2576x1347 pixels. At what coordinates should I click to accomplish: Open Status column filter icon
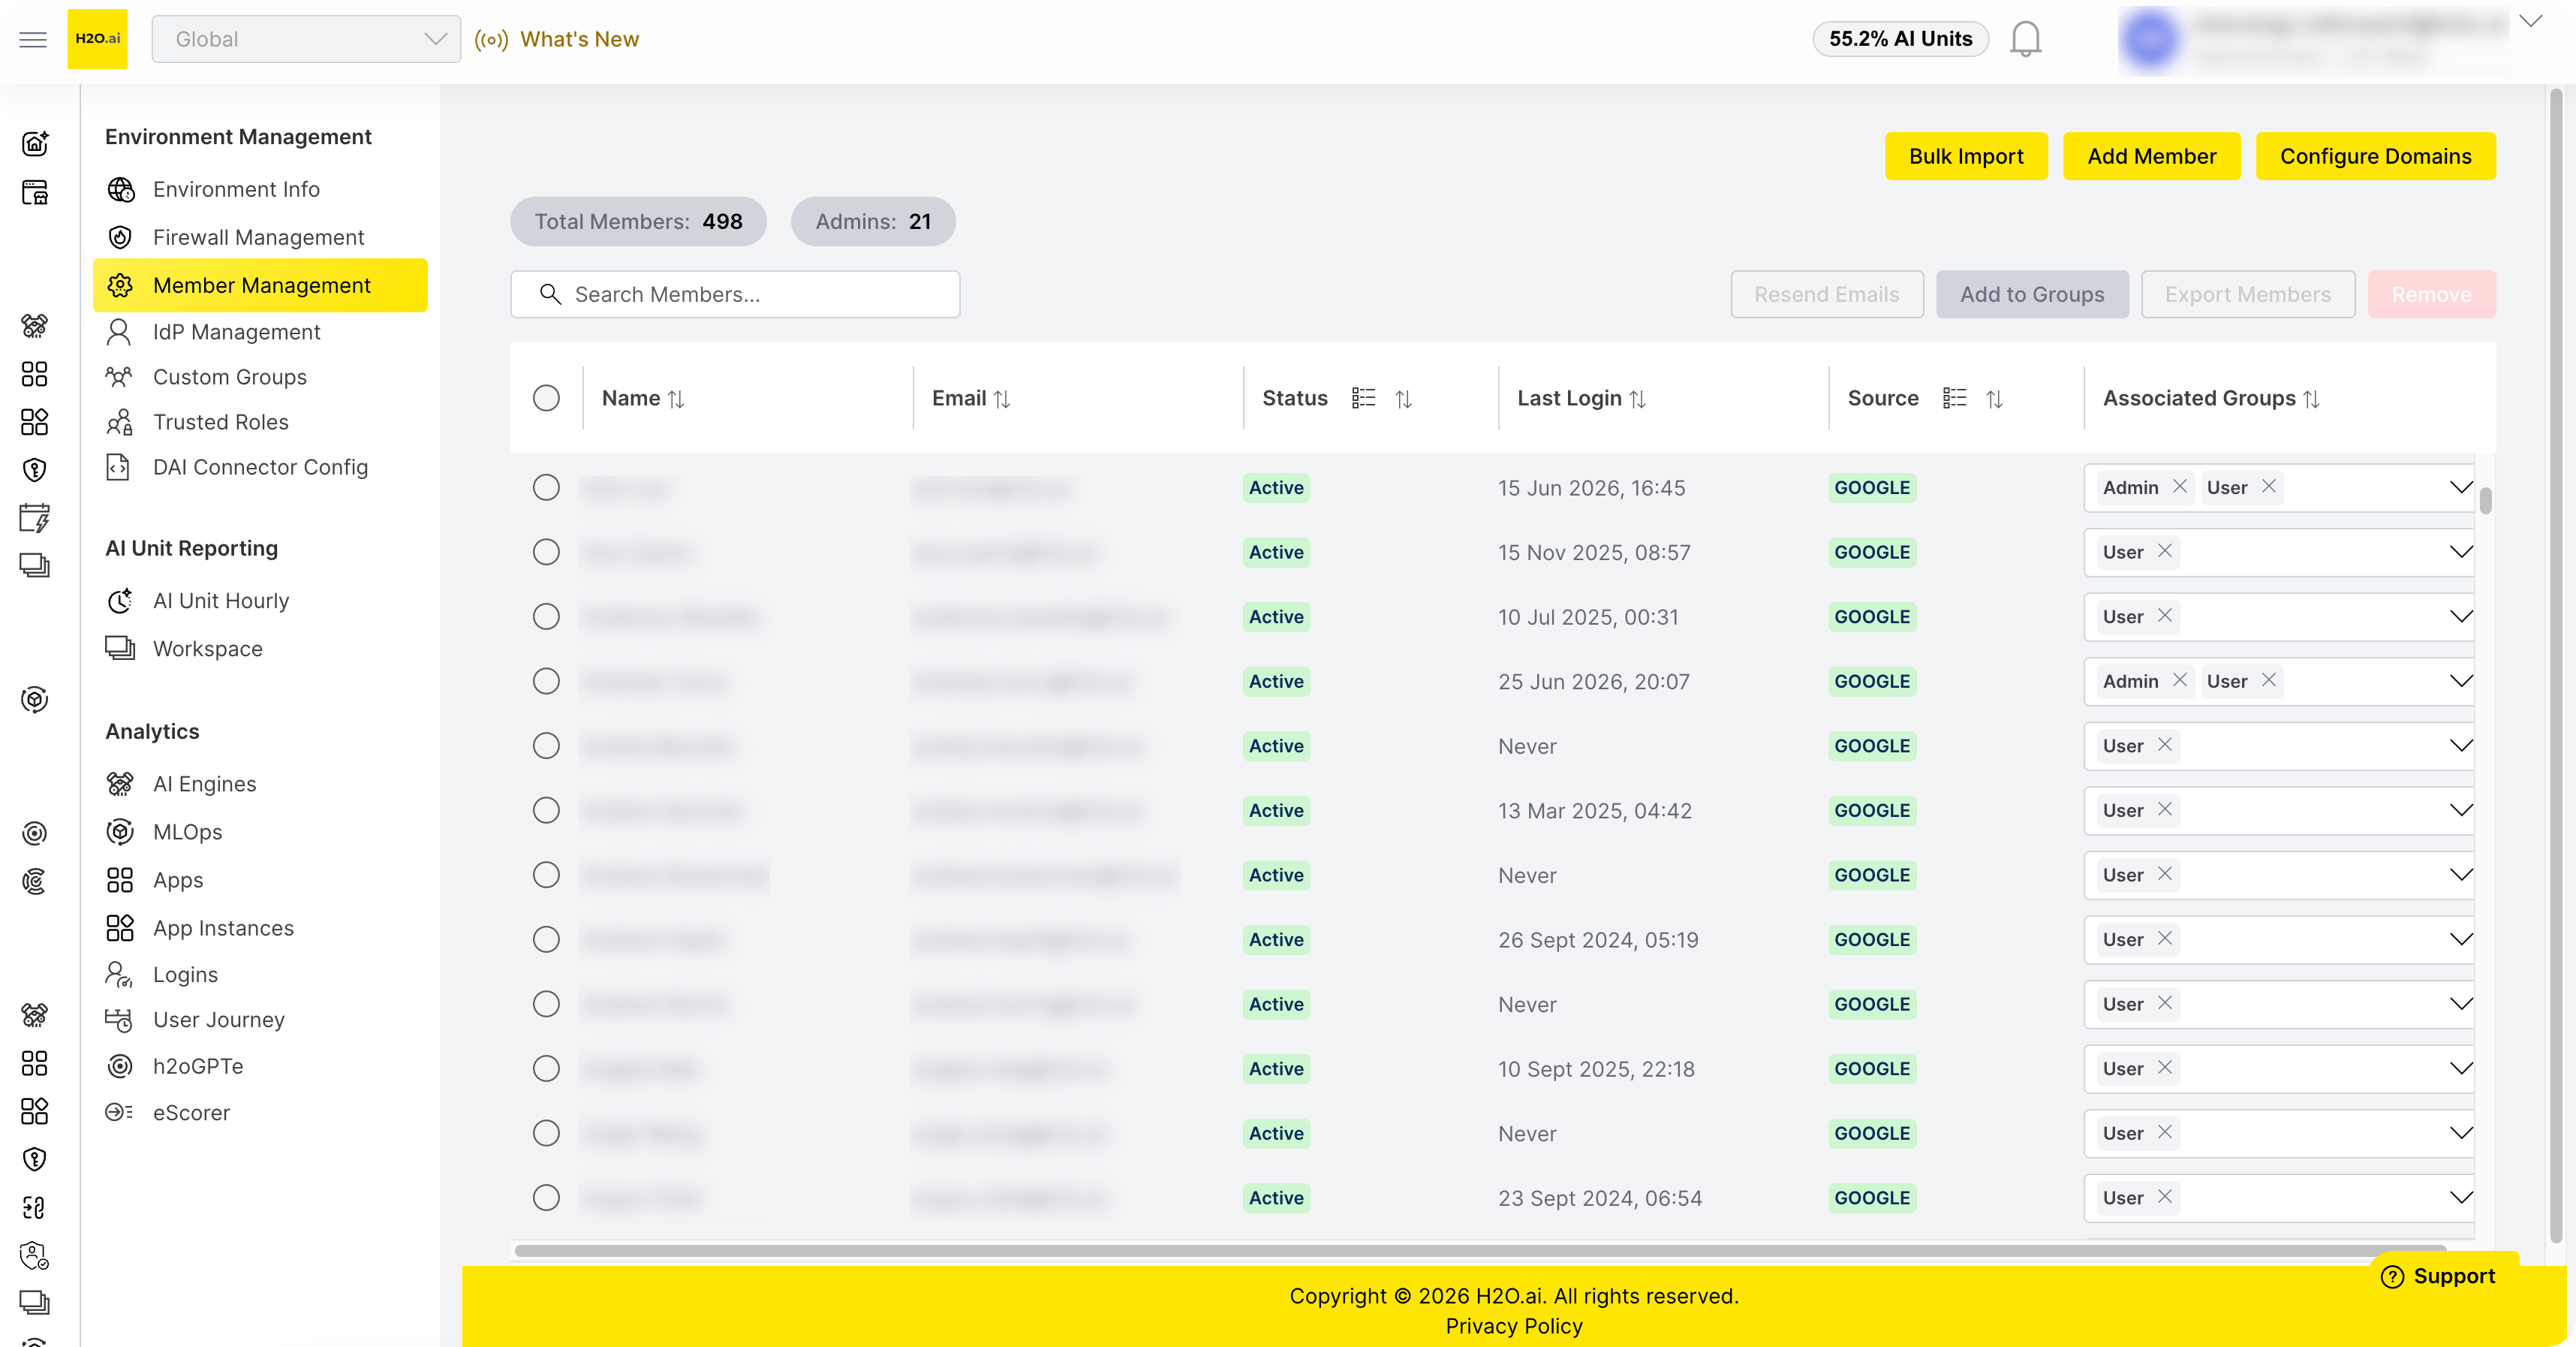pyautogui.click(x=1363, y=398)
